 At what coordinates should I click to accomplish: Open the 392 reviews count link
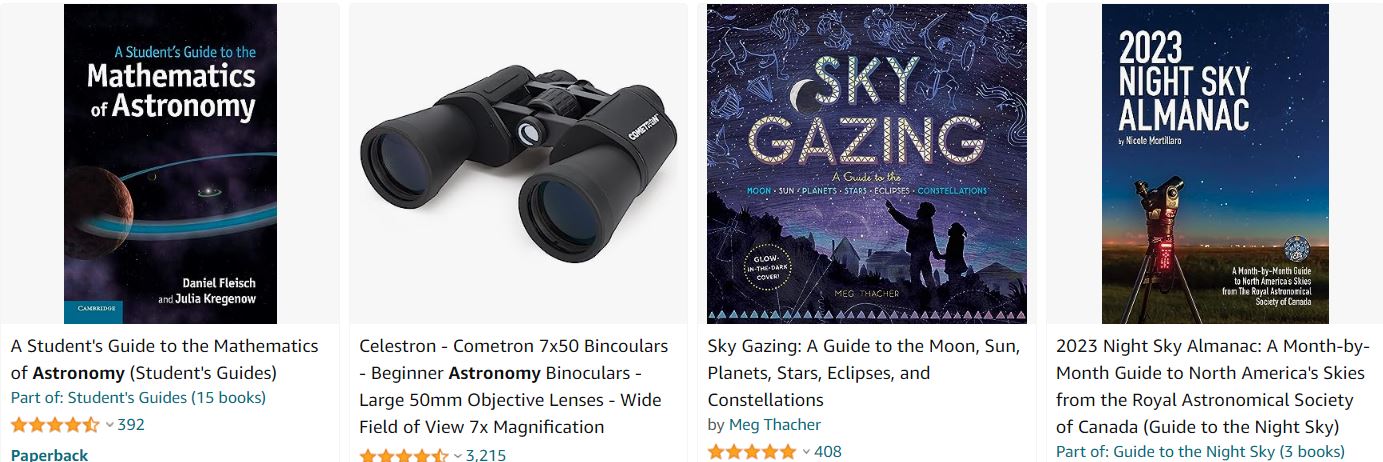click(x=131, y=425)
